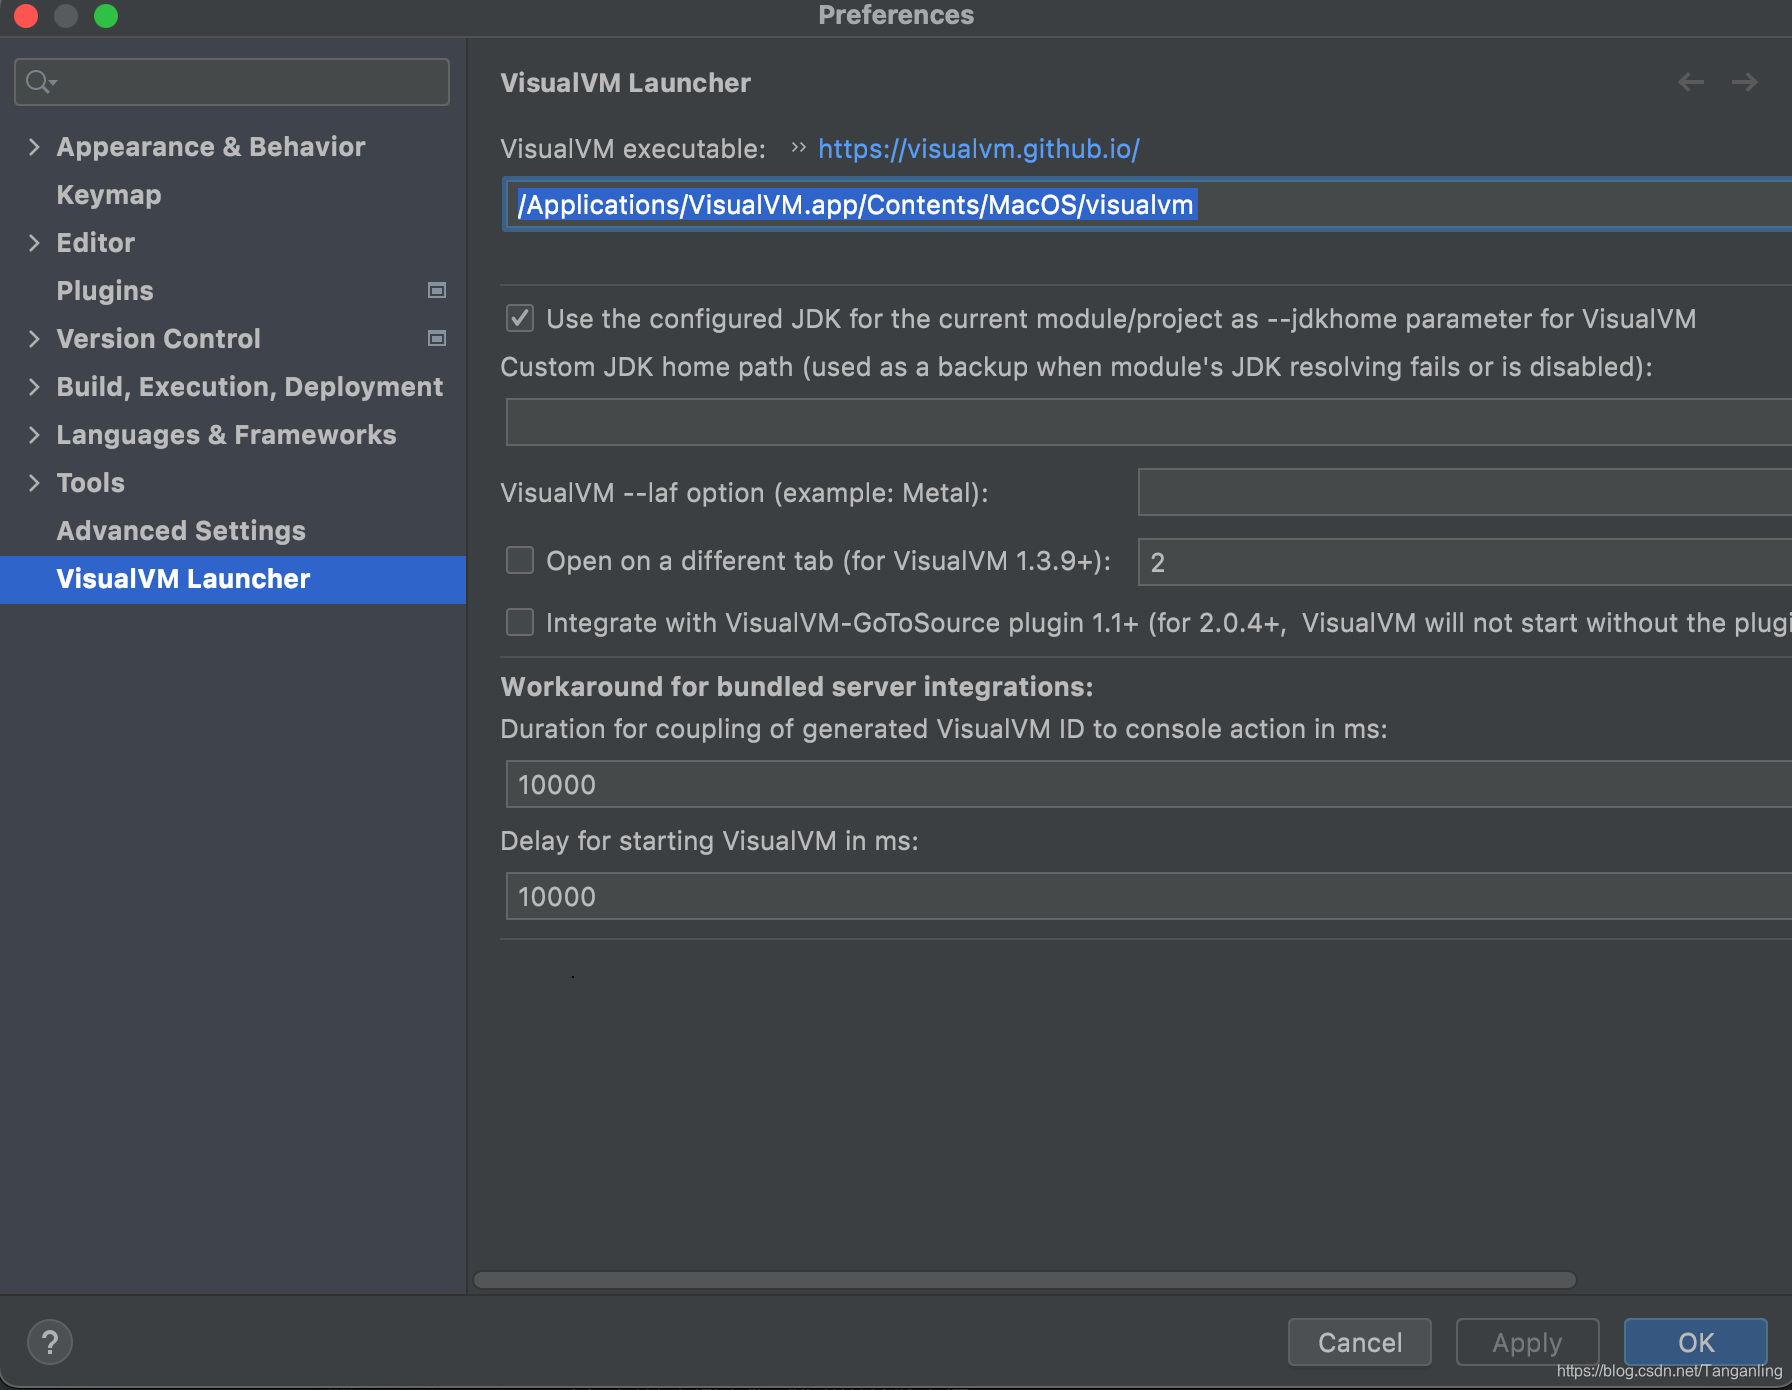Click the forward navigation arrow
The height and width of the screenshot is (1390, 1792).
(x=1745, y=82)
